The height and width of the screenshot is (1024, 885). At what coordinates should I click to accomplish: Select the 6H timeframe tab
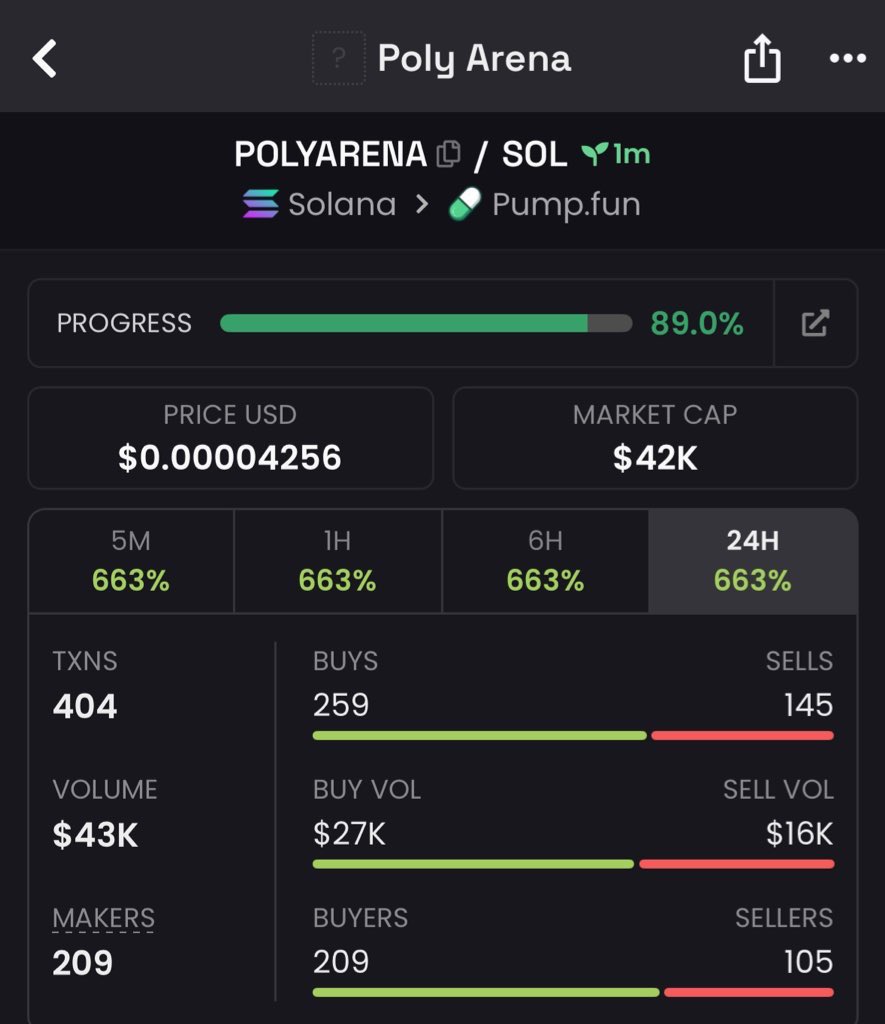tap(545, 560)
